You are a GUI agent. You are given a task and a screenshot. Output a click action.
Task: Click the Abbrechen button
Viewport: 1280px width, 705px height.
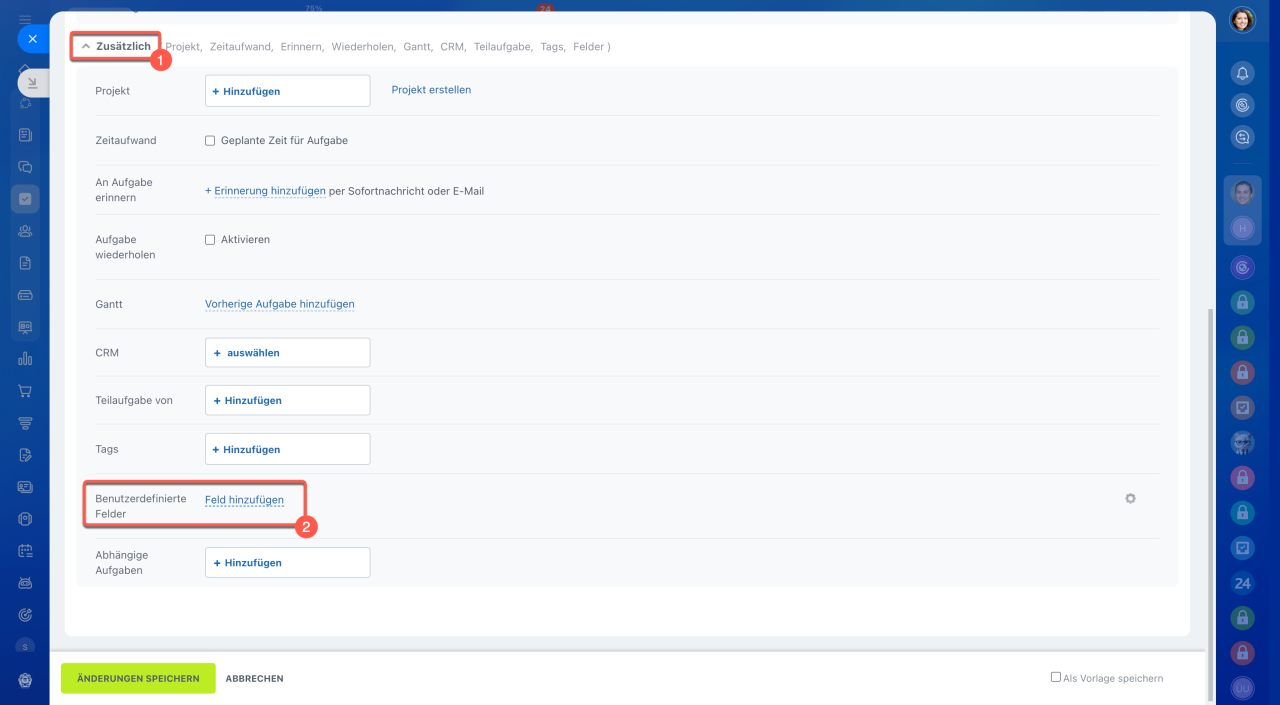[255, 679]
